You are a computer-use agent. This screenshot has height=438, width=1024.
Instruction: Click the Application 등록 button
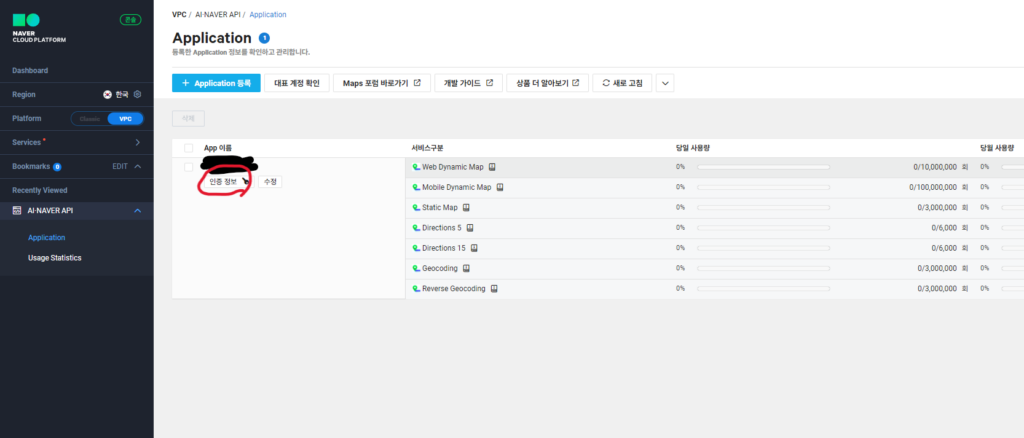coord(216,83)
